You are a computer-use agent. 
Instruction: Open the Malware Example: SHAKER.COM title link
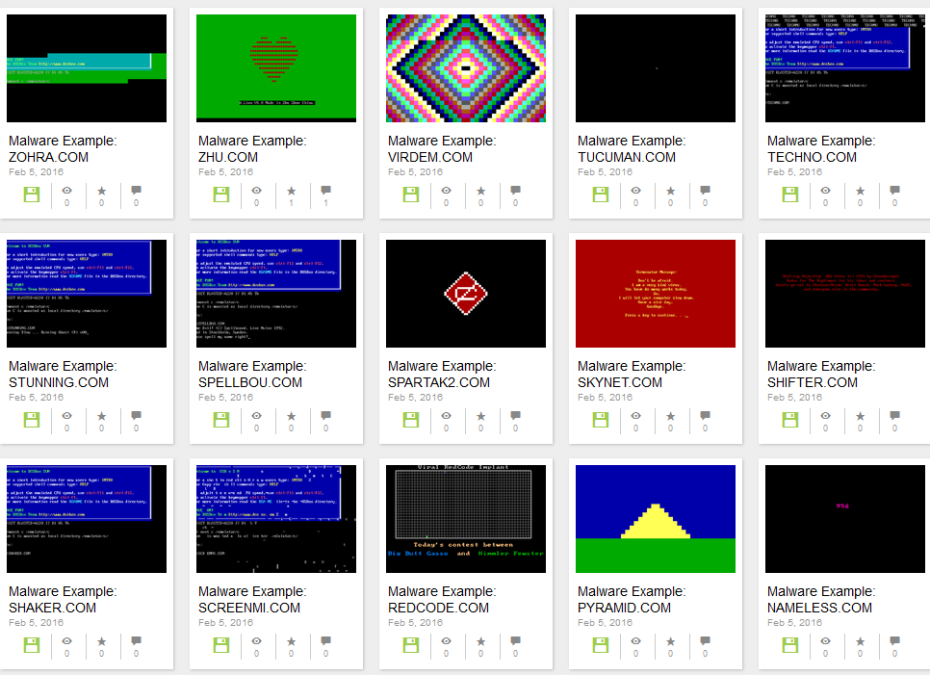tap(62, 599)
